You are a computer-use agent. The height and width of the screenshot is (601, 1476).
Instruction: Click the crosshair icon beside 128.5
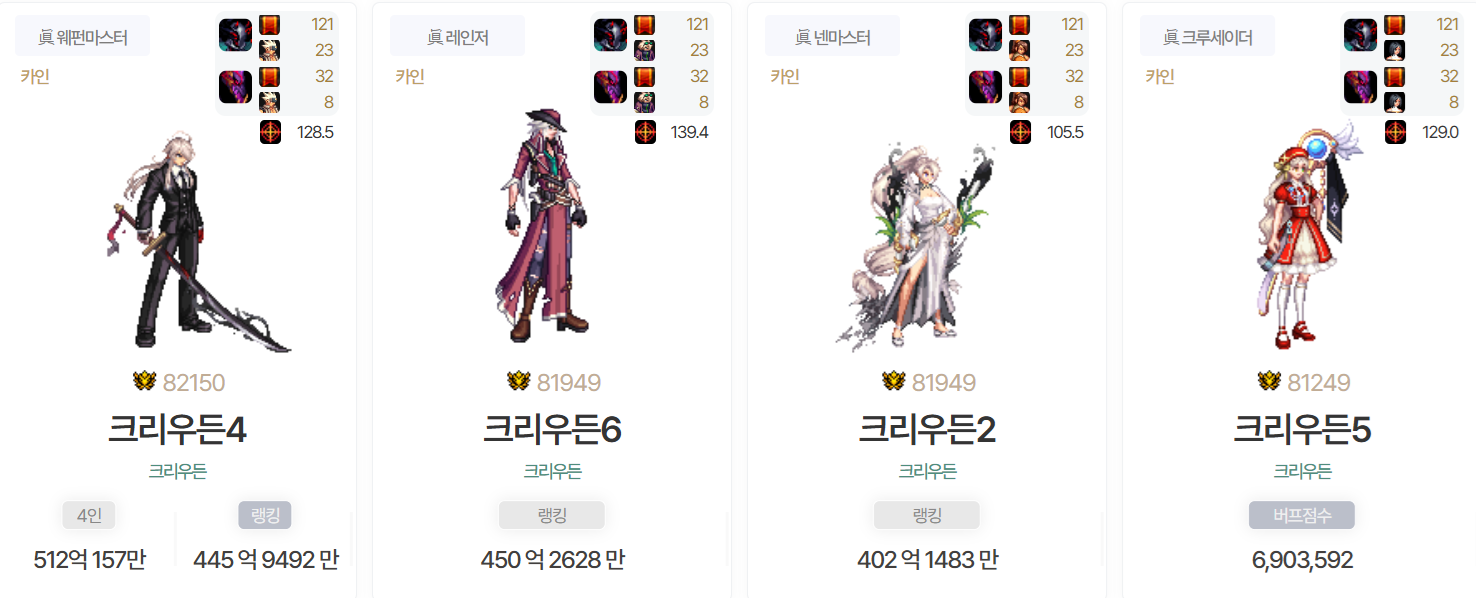[x=270, y=132]
